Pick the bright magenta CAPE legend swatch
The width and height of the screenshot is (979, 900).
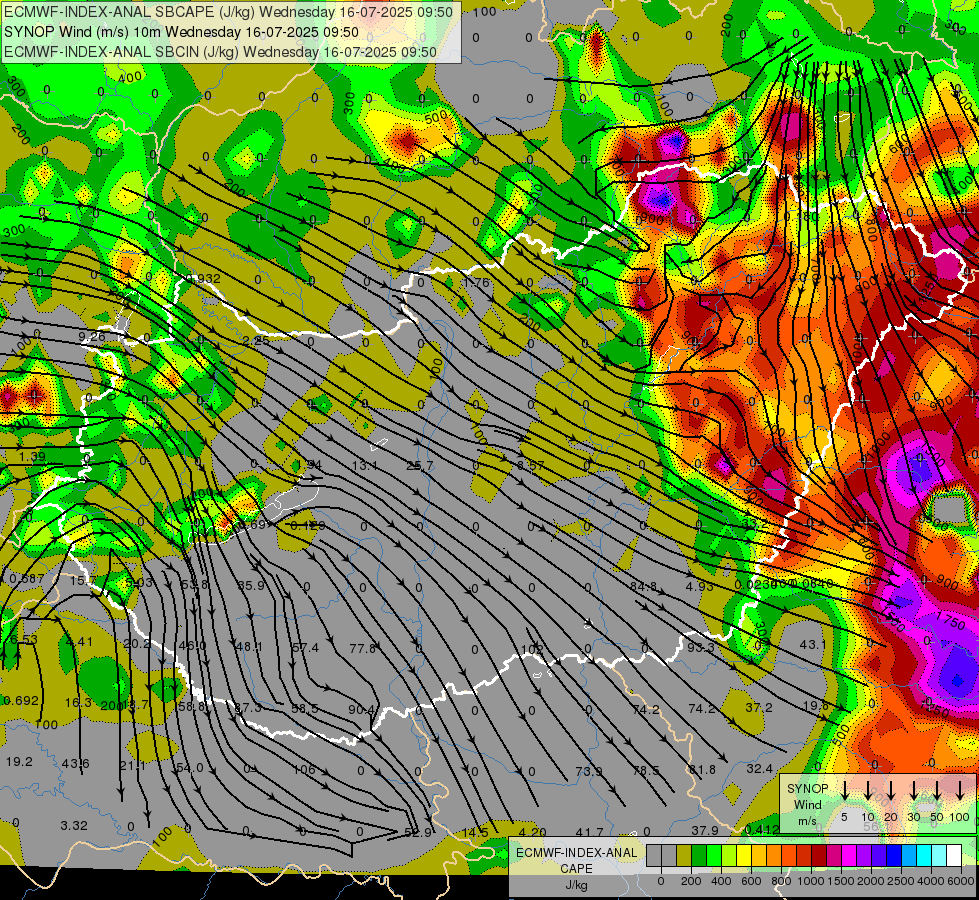point(849,856)
